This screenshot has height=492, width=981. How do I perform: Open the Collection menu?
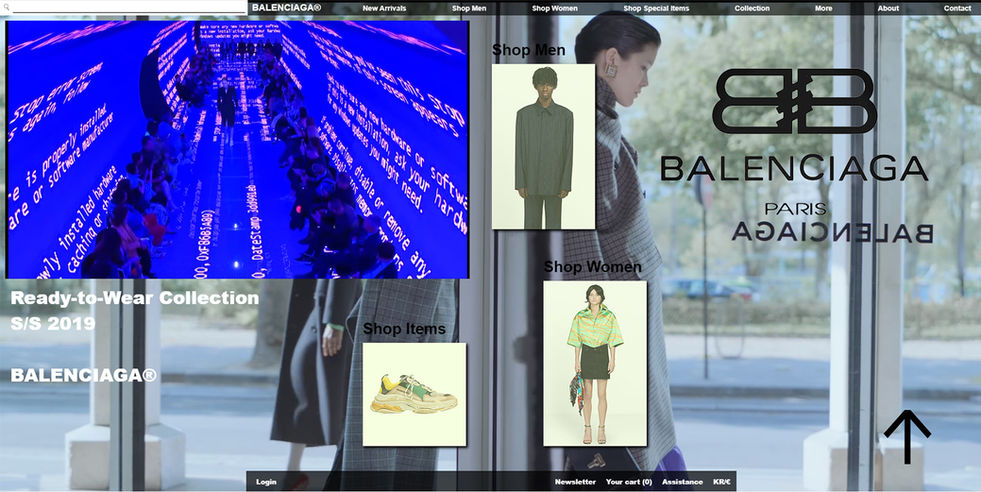tap(752, 8)
